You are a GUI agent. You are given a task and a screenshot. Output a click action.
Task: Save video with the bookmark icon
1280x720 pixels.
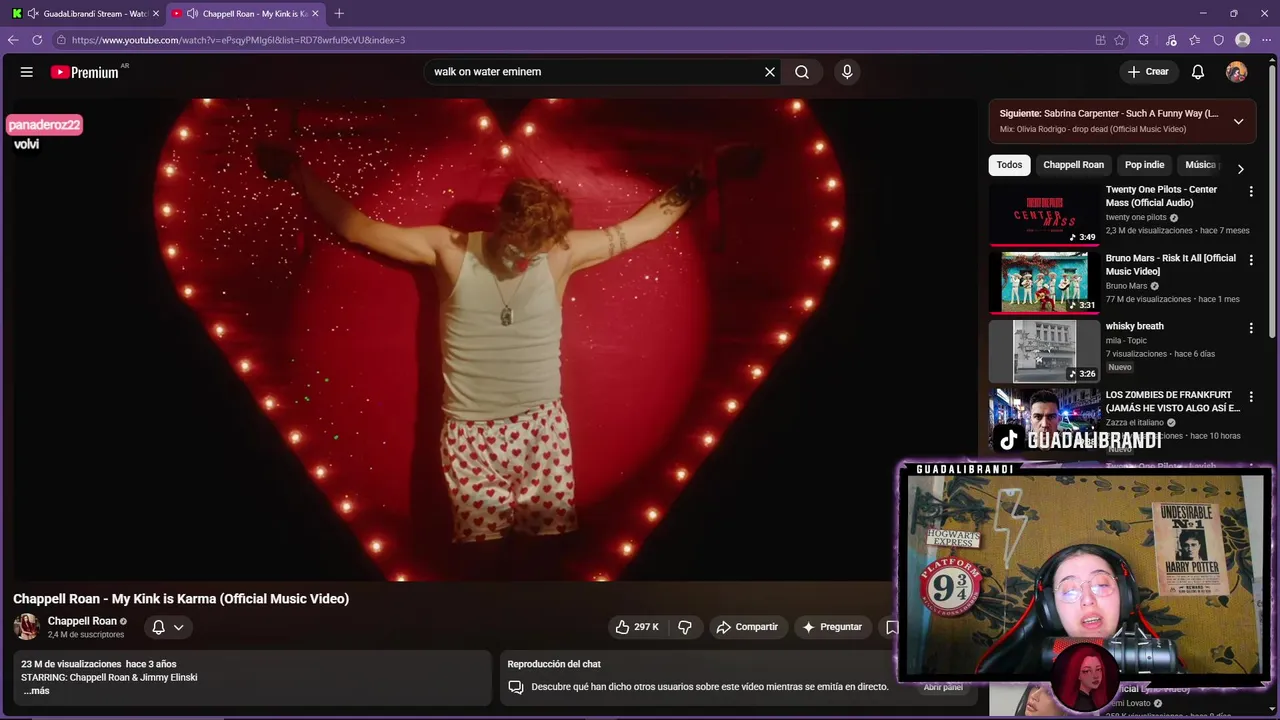point(891,627)
